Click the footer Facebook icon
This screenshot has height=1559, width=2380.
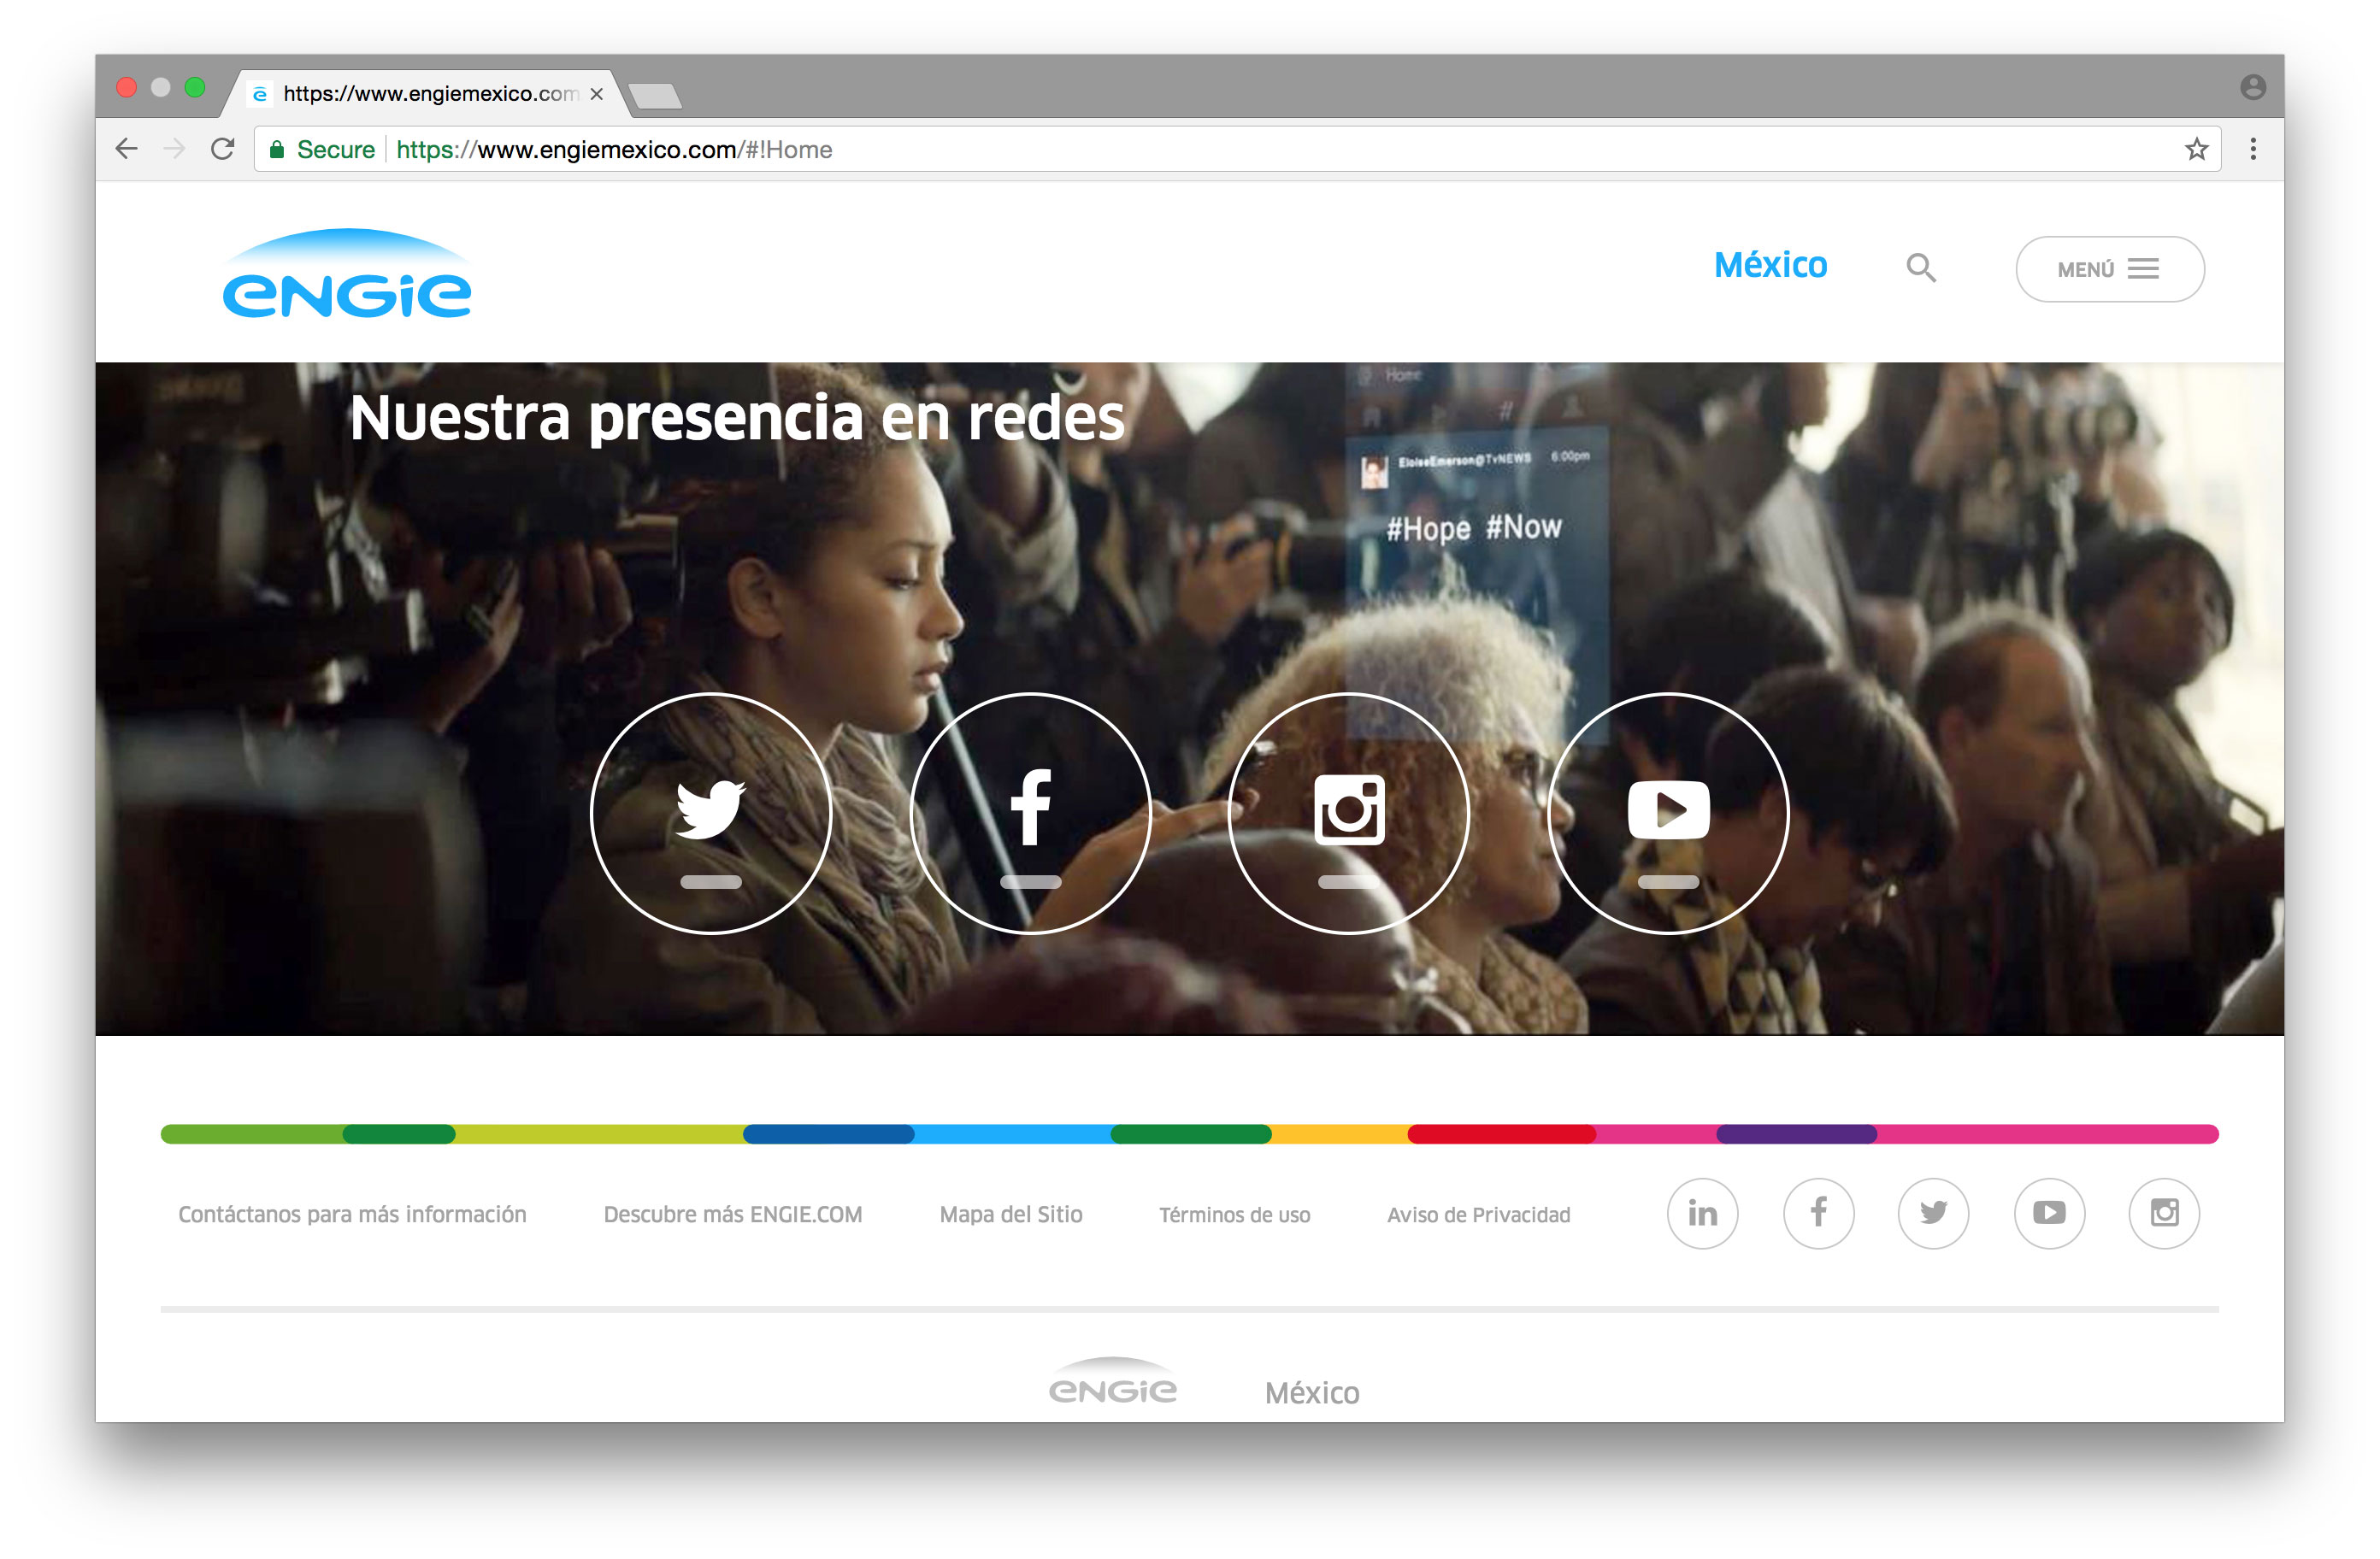[x=1818, y=1214]
